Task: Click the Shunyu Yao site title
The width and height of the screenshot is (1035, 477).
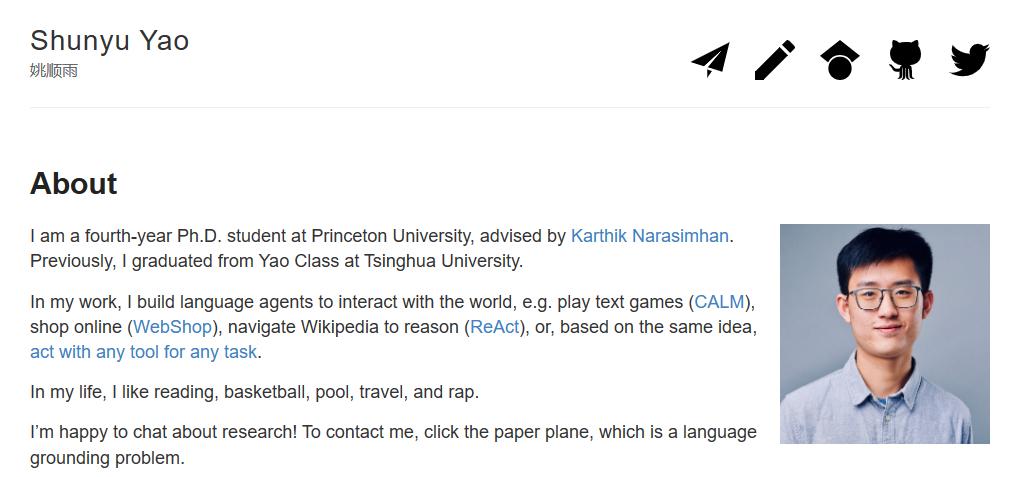Action: coord(109,40)
